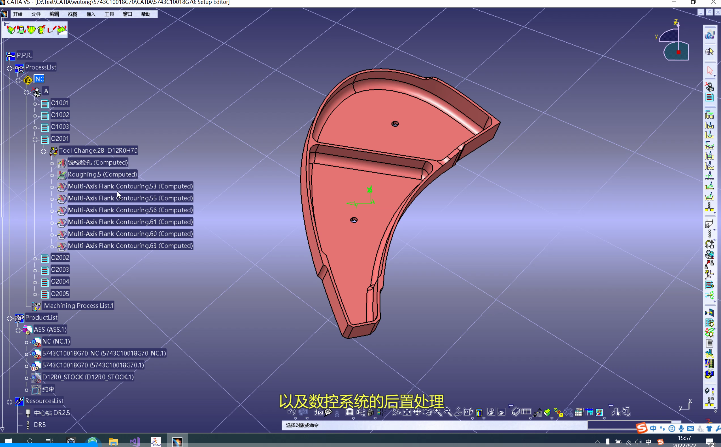Open the second menu bar item
The width and height of the screenshot is (721, 447).
coord(37,15)
